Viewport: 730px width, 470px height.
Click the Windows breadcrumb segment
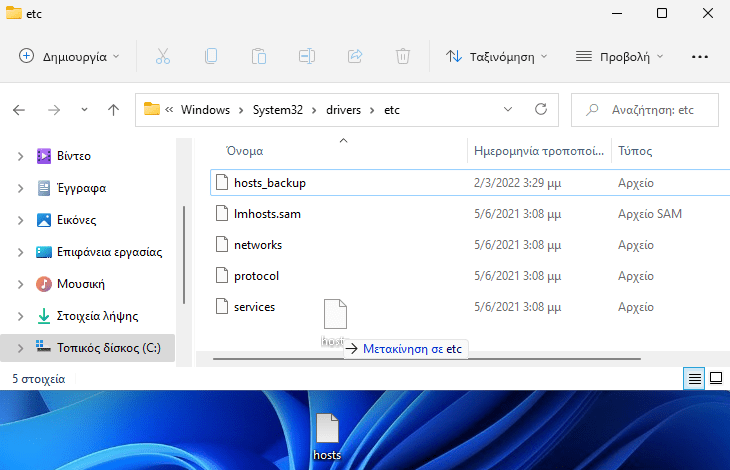(x=205, y=110)
